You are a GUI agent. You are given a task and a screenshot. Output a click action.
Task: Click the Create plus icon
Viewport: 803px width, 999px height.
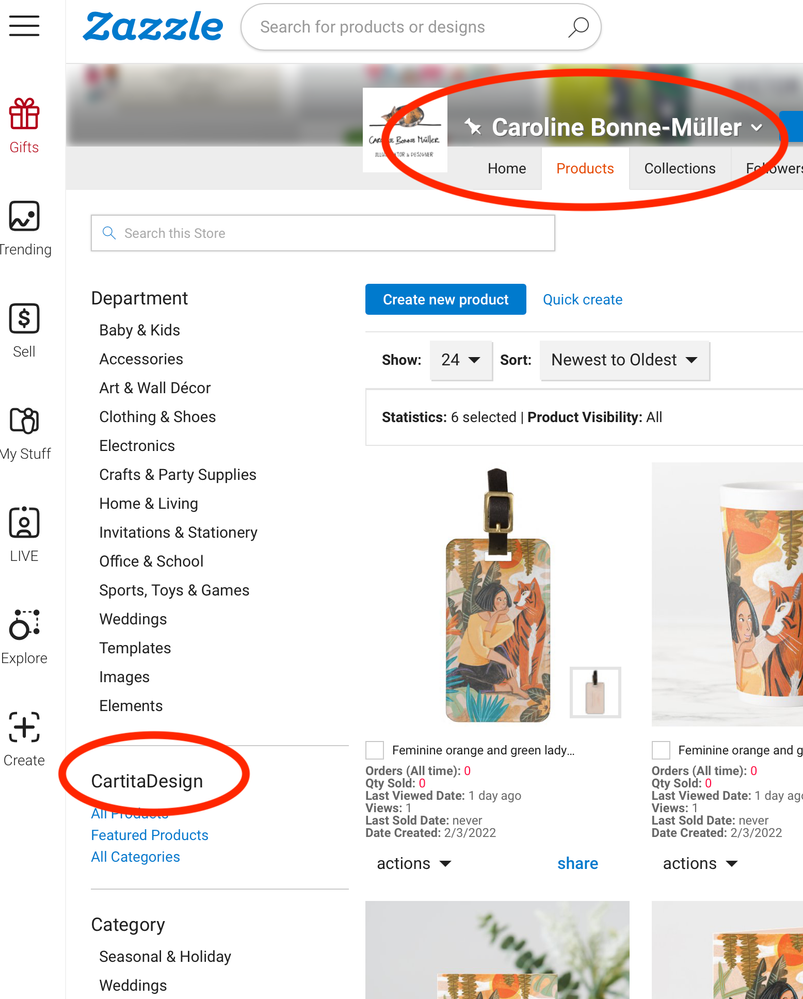click(x=24, y=727)
